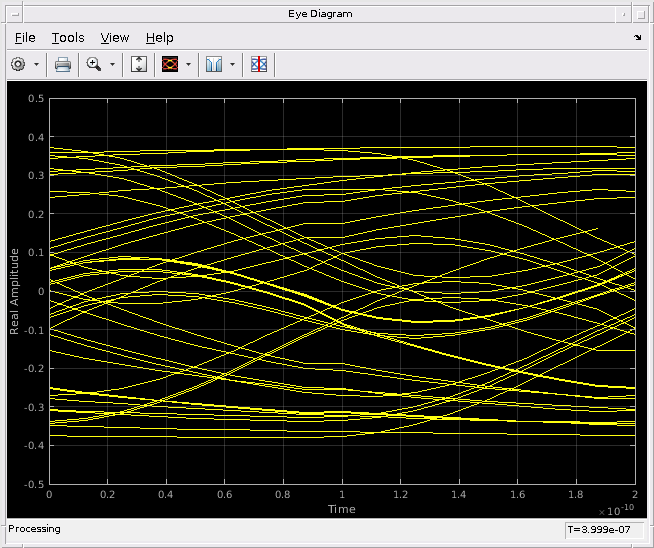Click the Processing status text
654x548 pixels.
35,529
